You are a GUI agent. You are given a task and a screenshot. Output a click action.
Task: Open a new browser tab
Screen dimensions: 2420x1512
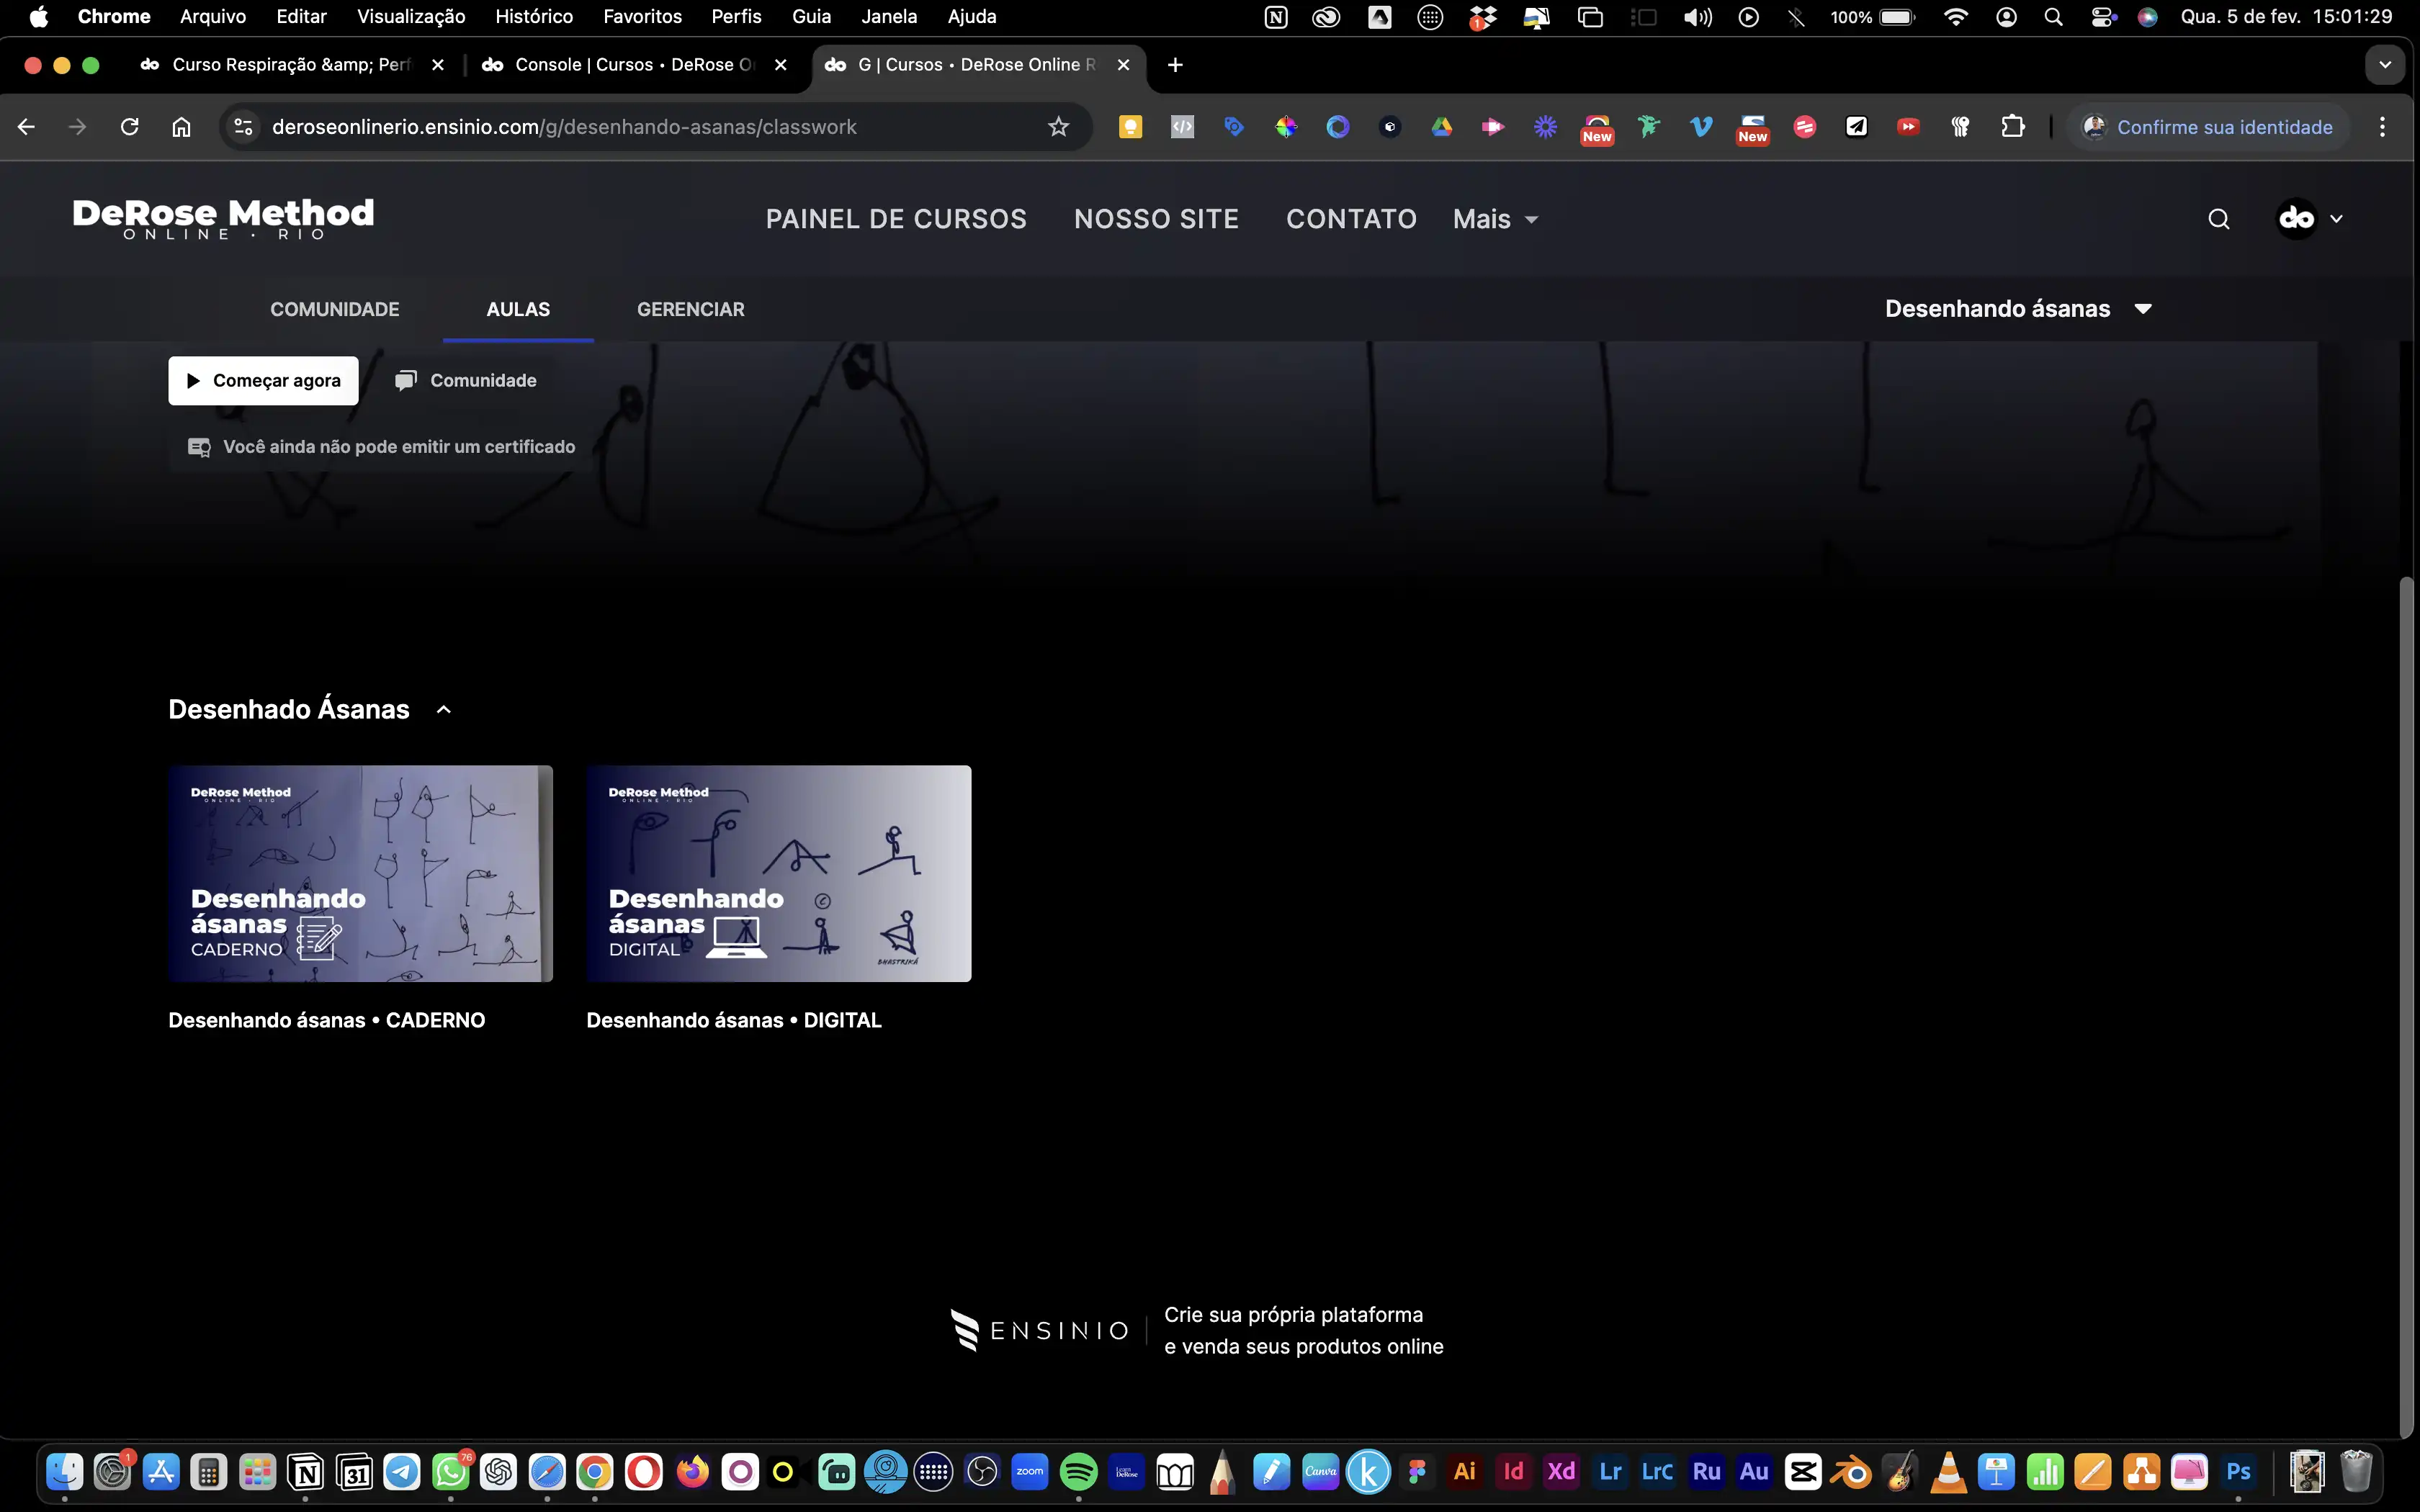click(1175, 65)
